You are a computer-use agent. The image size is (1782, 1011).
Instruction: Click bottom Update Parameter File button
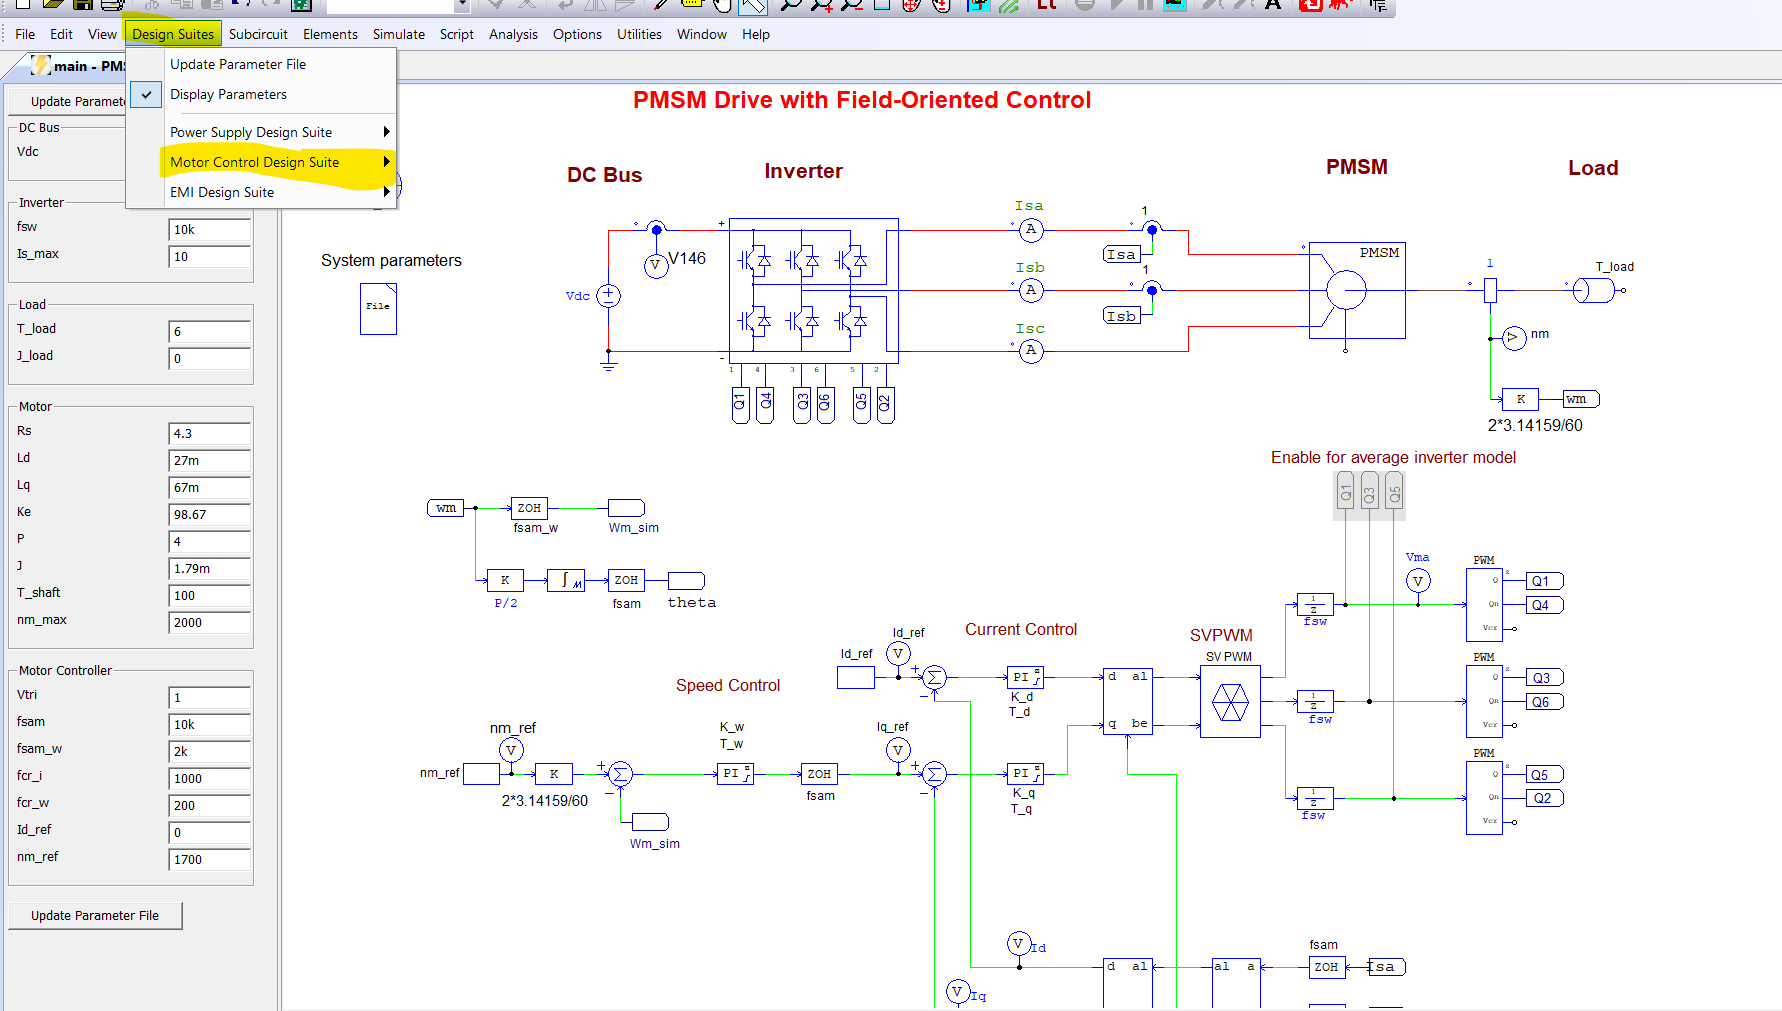click(95, 915)
